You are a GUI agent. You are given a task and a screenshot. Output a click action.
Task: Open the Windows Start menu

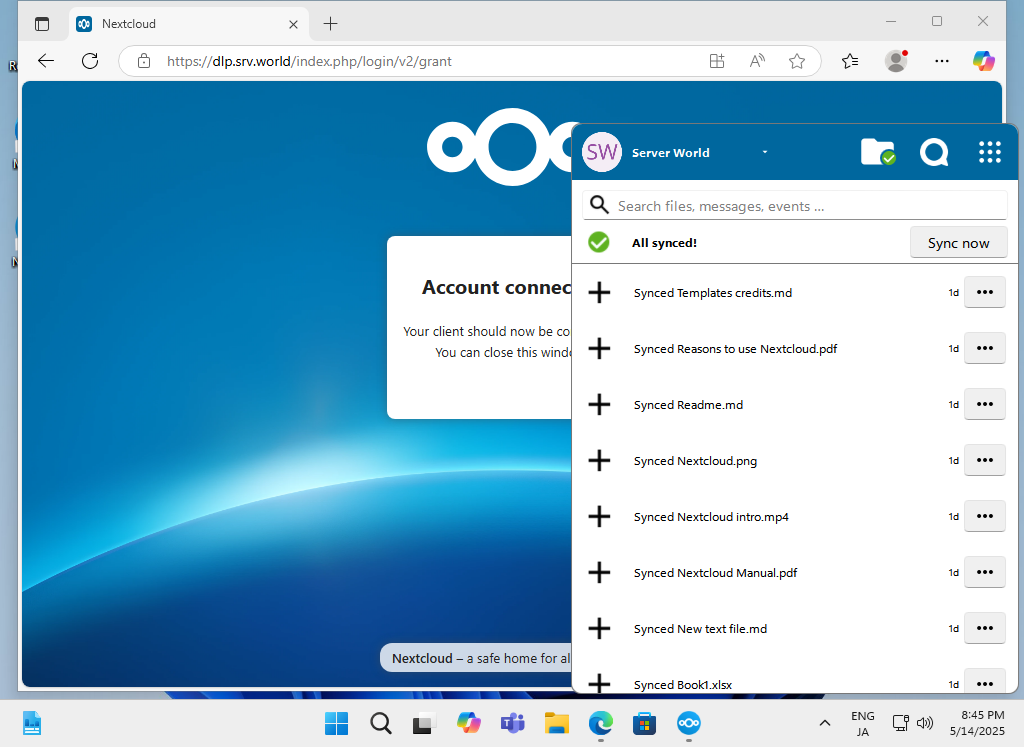coord(336,723)
